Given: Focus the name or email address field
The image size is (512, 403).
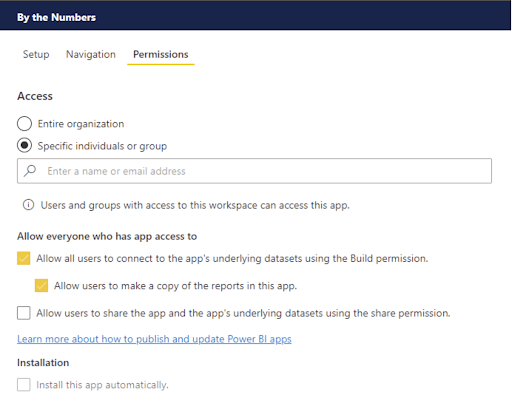Looking at the screenshot, I should 254,171.
